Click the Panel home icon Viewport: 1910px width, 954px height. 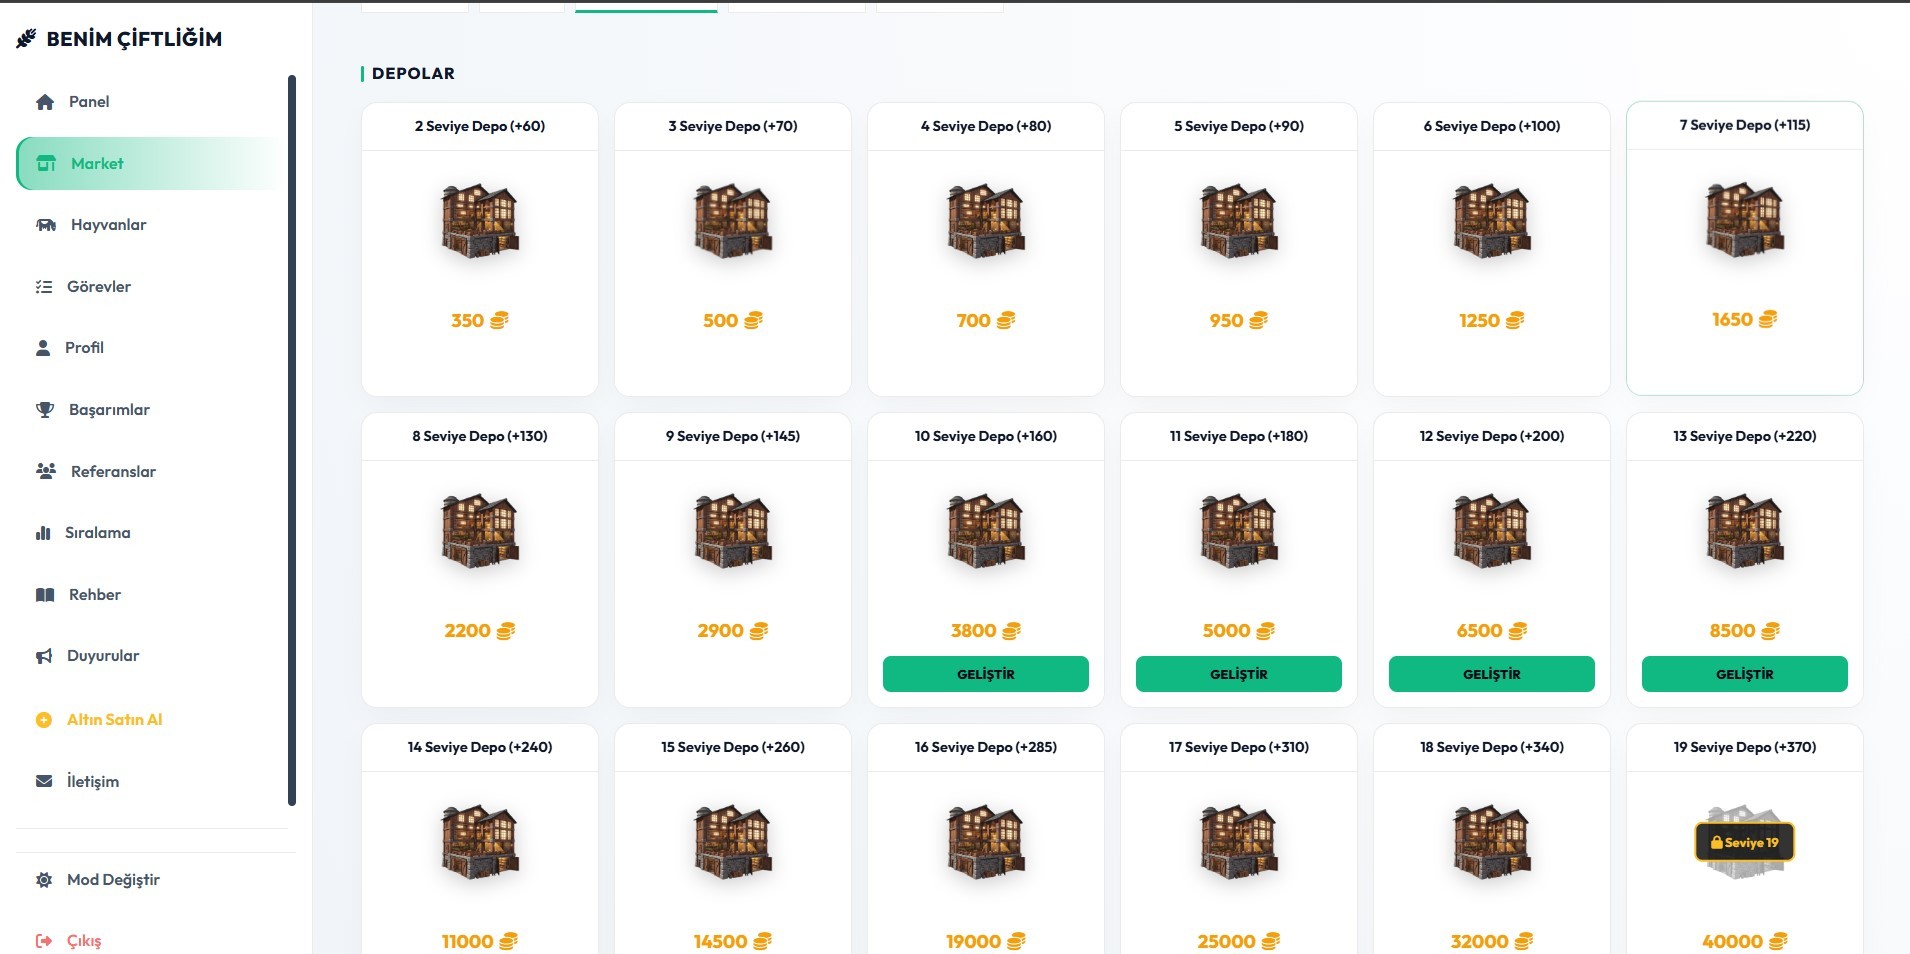pos(45,102)
